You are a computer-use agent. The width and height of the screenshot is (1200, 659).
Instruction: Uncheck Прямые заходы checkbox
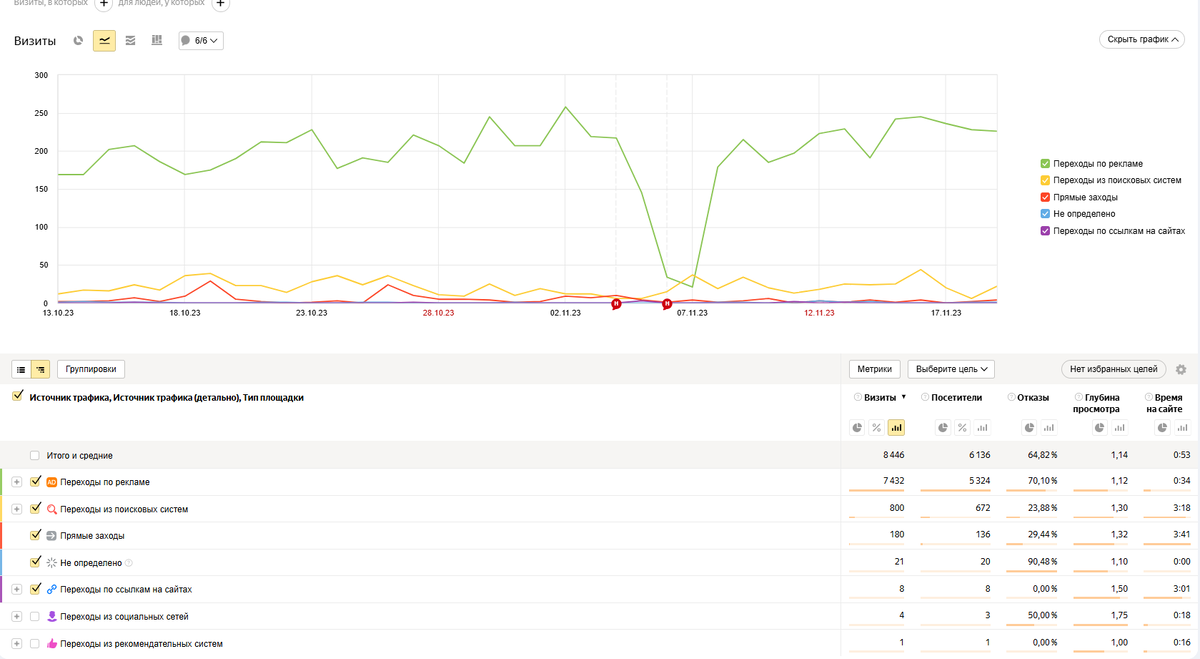click(36, 535)
